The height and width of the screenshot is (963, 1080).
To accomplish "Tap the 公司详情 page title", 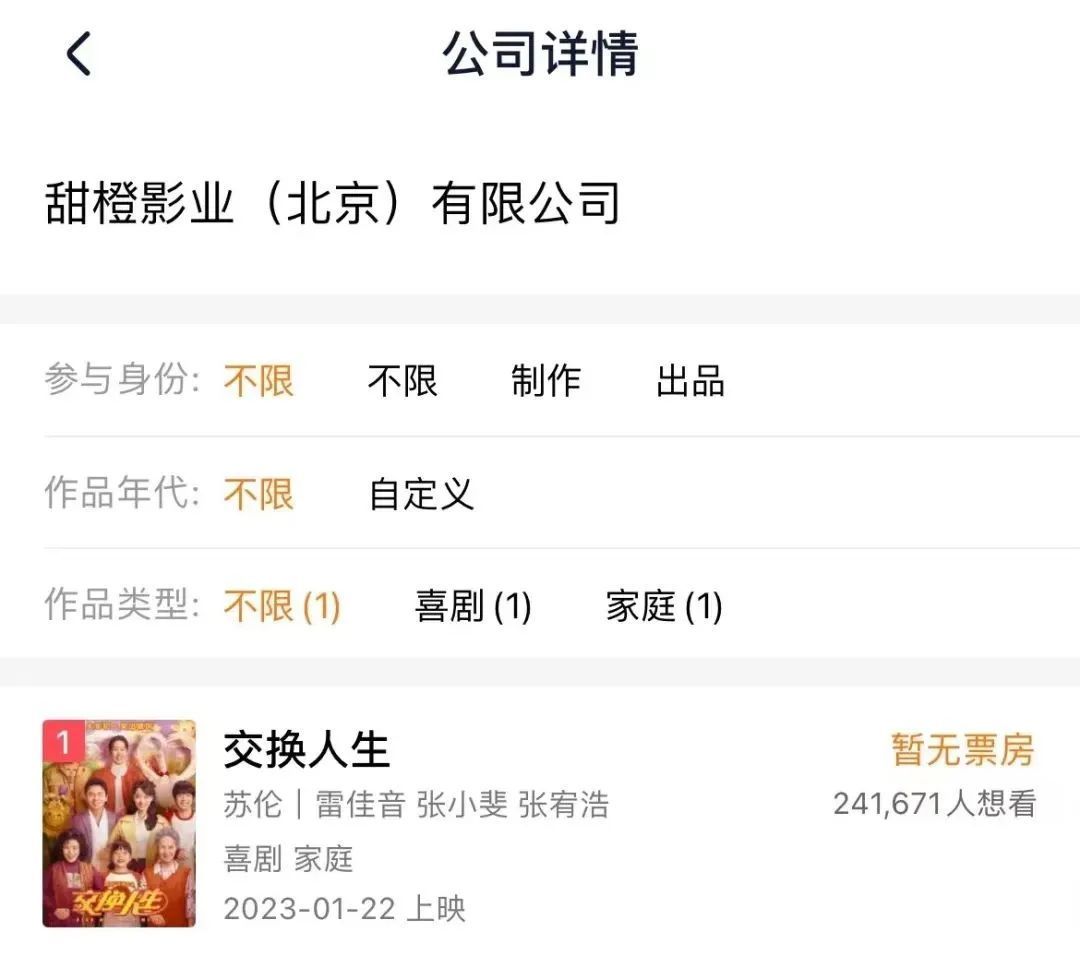I will pos(540,54).
